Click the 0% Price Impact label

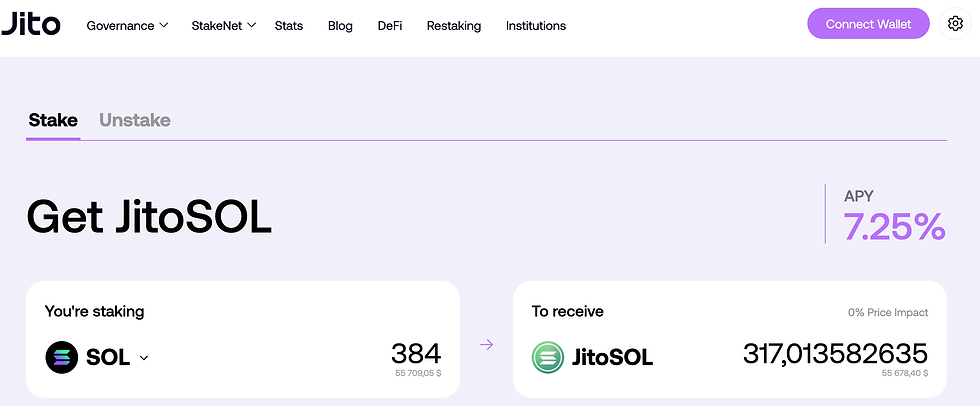[x=888, y=312]
